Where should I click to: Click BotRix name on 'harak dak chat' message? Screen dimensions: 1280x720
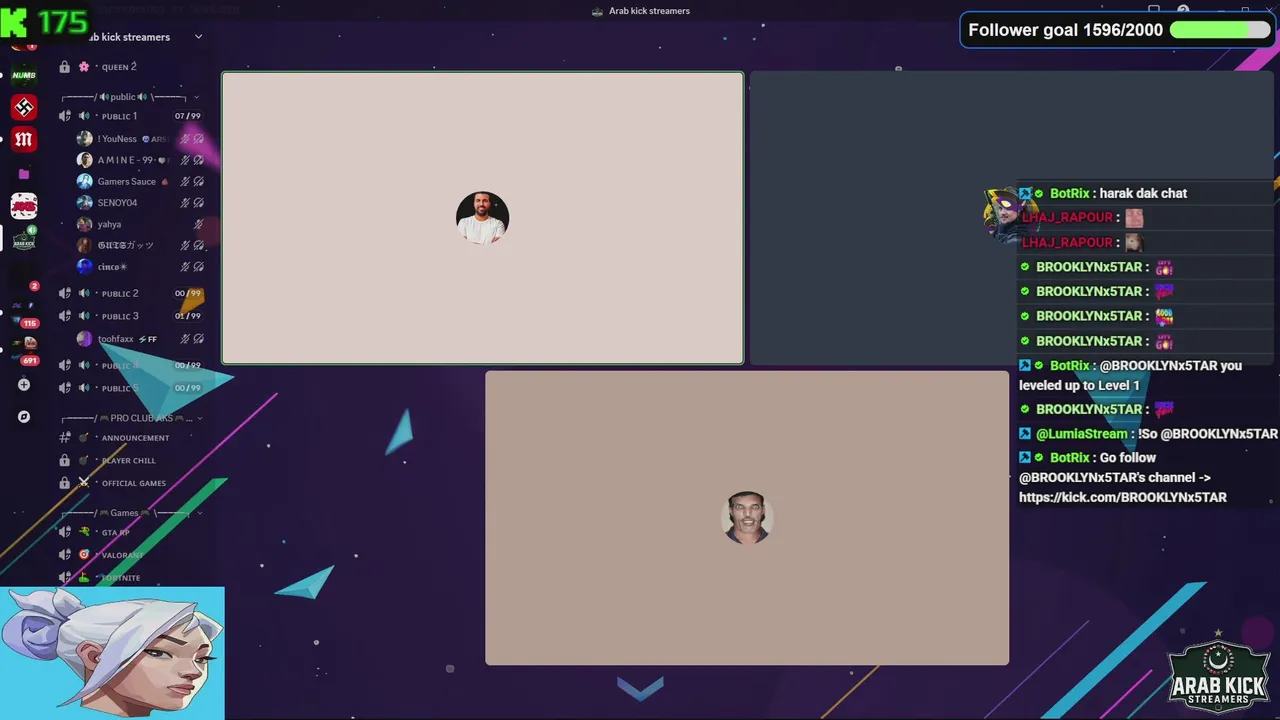click(x=1069, y=193)
